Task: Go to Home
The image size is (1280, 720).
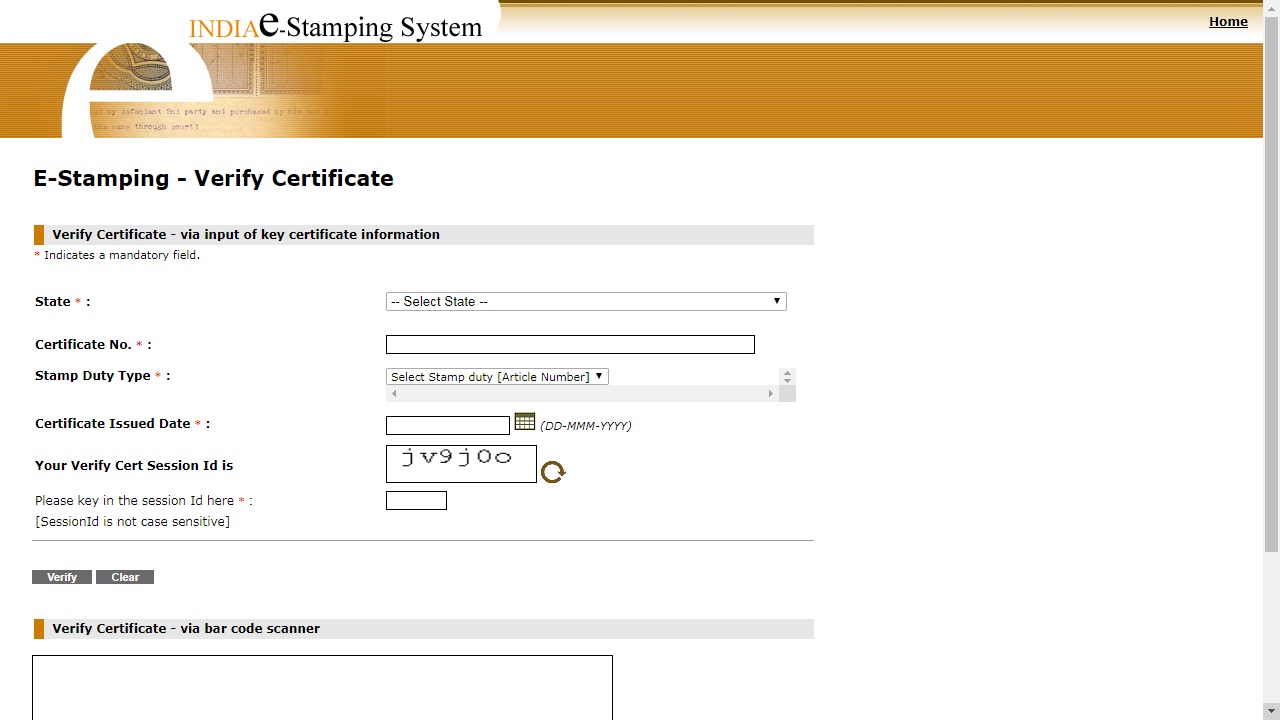Action: [x=1228, y=21]
